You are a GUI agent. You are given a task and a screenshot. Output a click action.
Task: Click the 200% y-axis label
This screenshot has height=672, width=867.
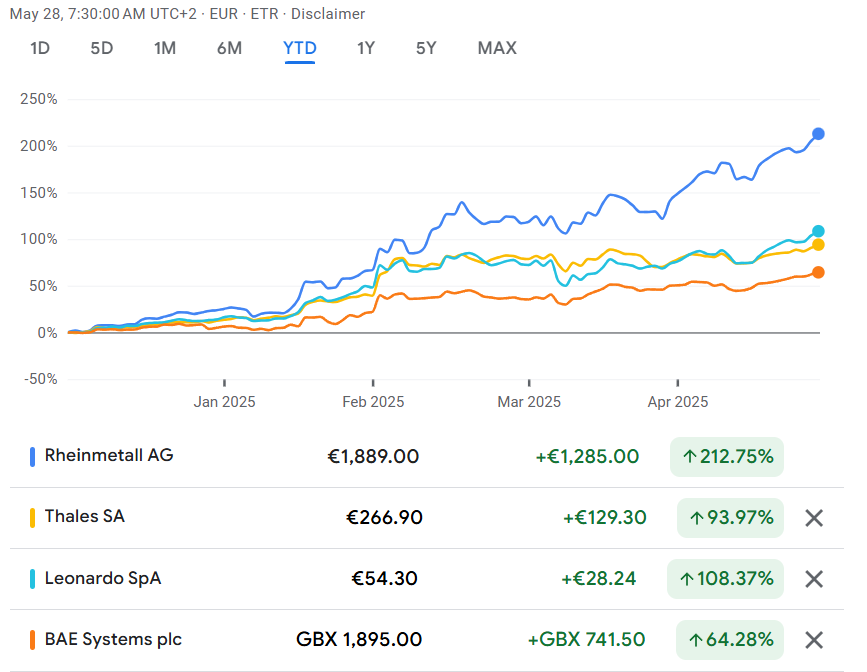[39, 146]
